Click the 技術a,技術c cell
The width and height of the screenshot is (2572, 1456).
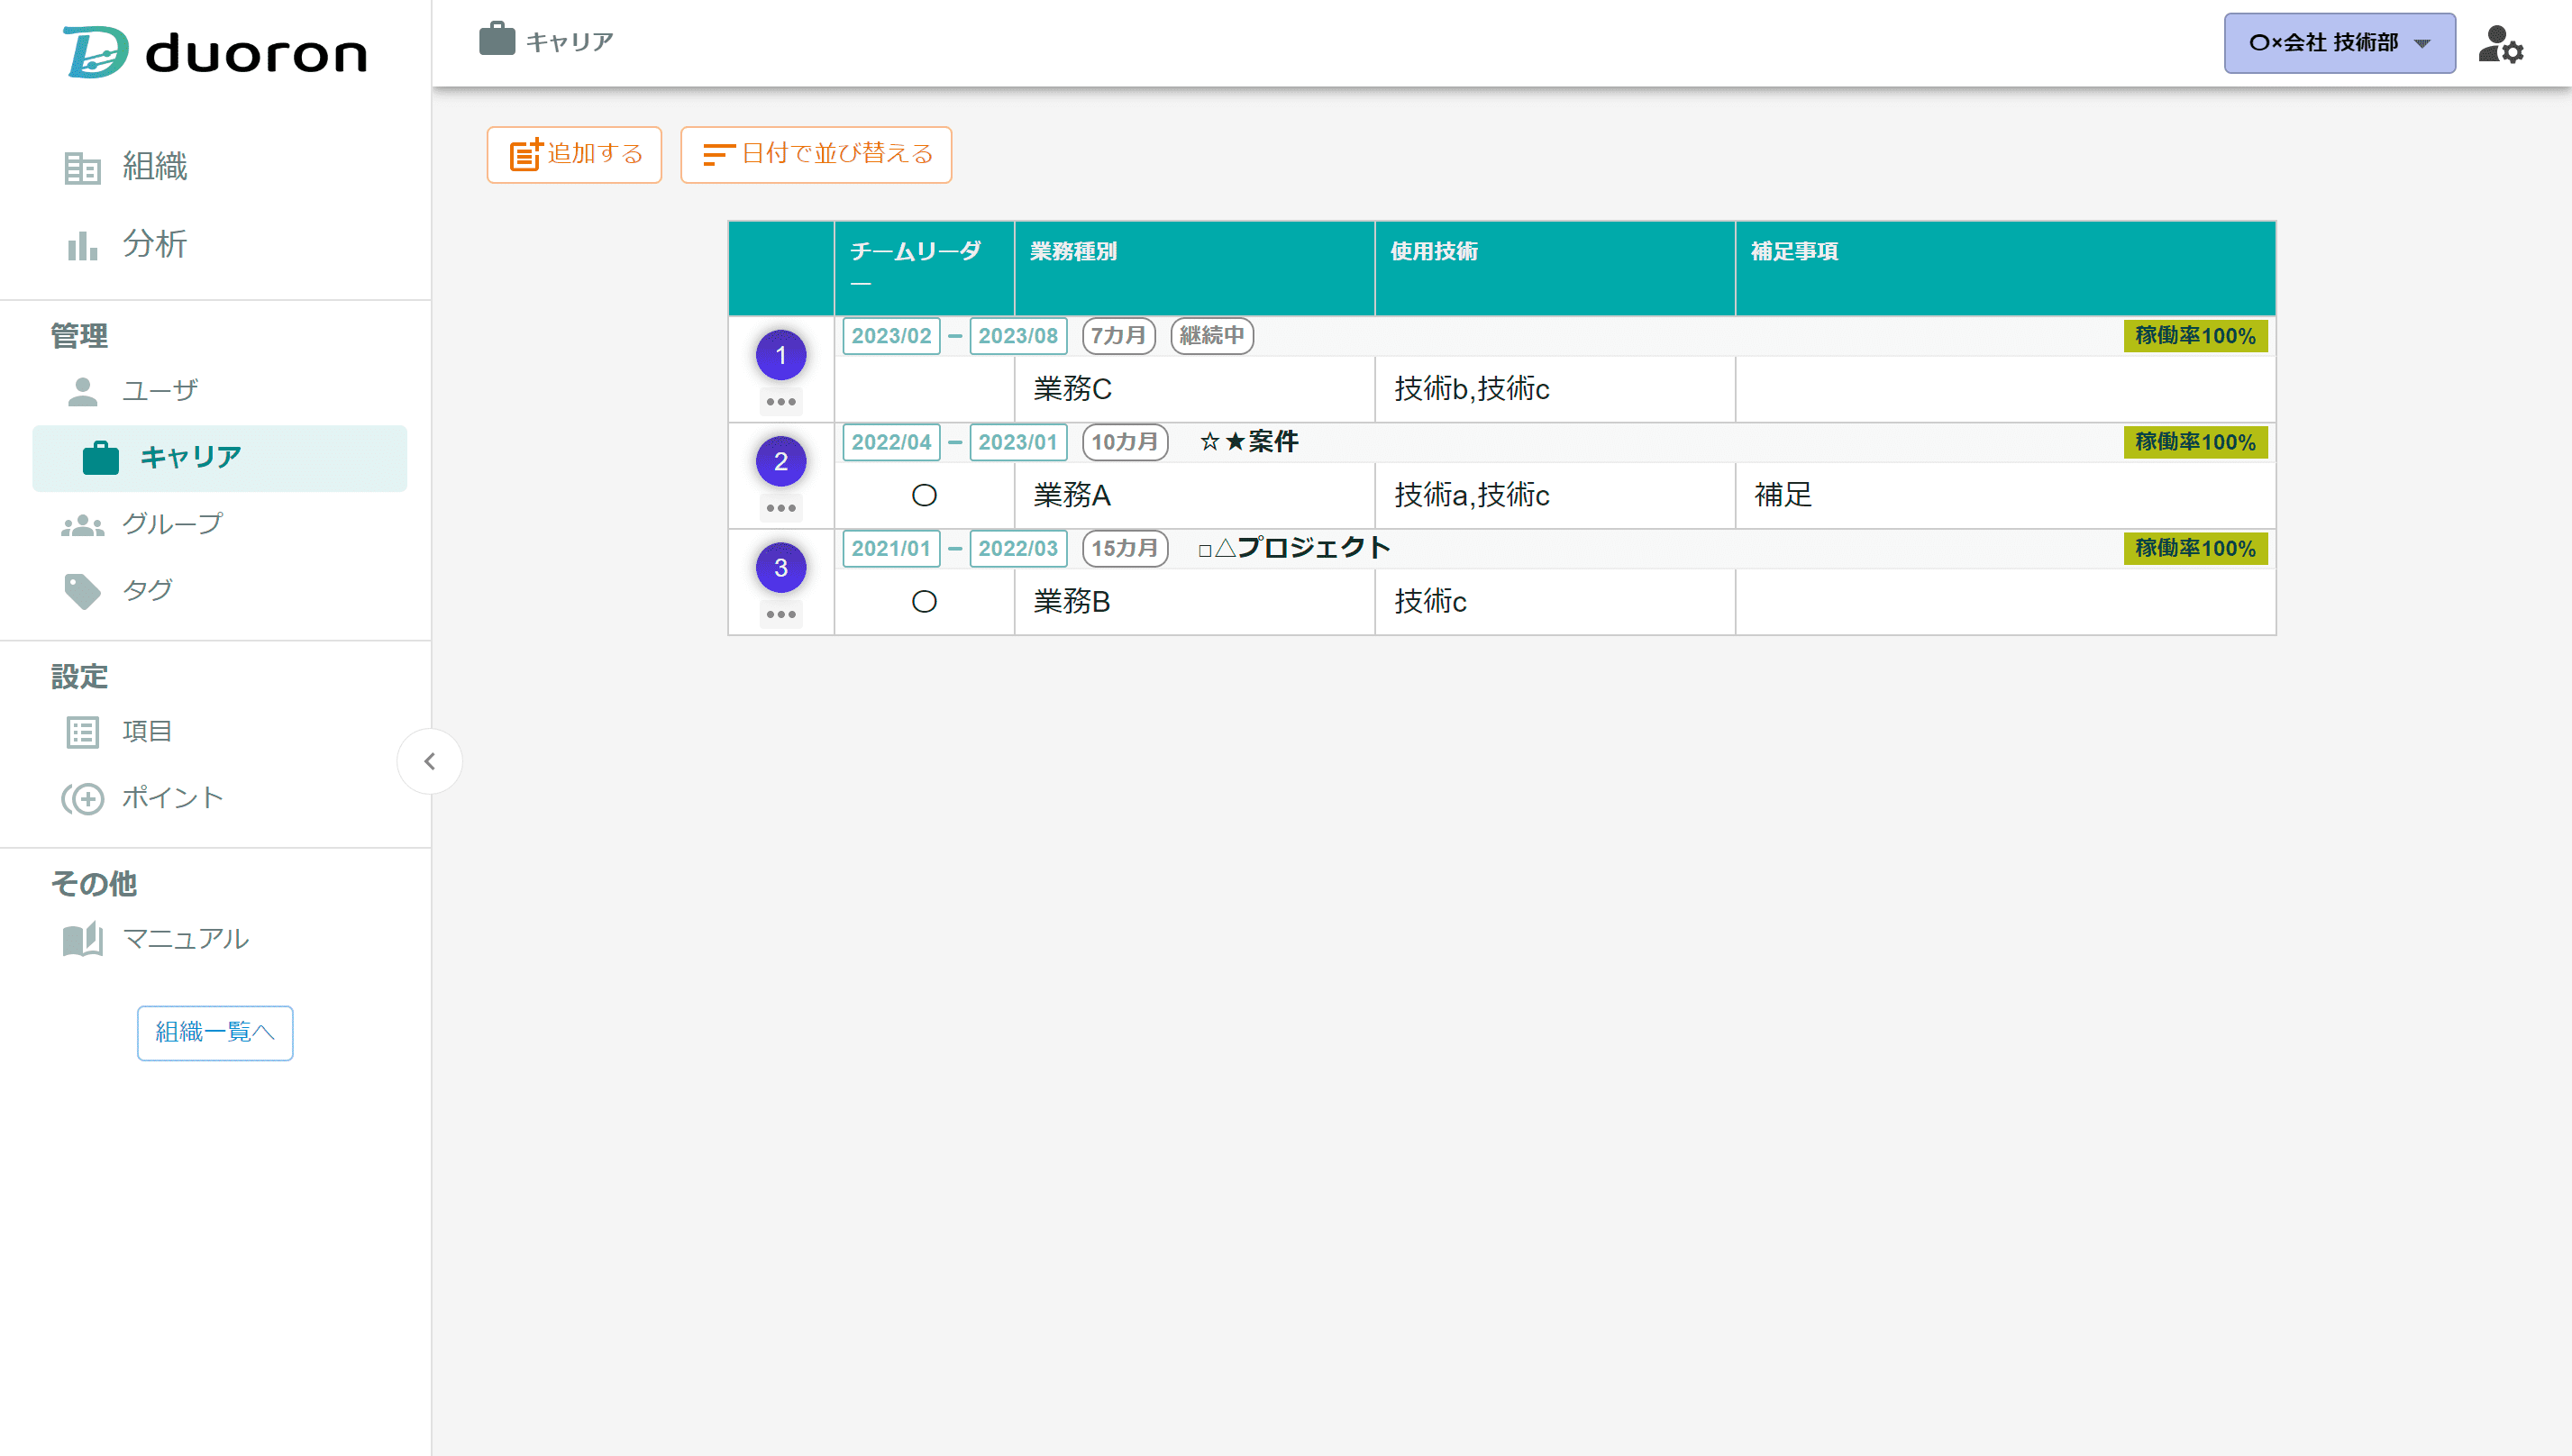click(1554, 495)
